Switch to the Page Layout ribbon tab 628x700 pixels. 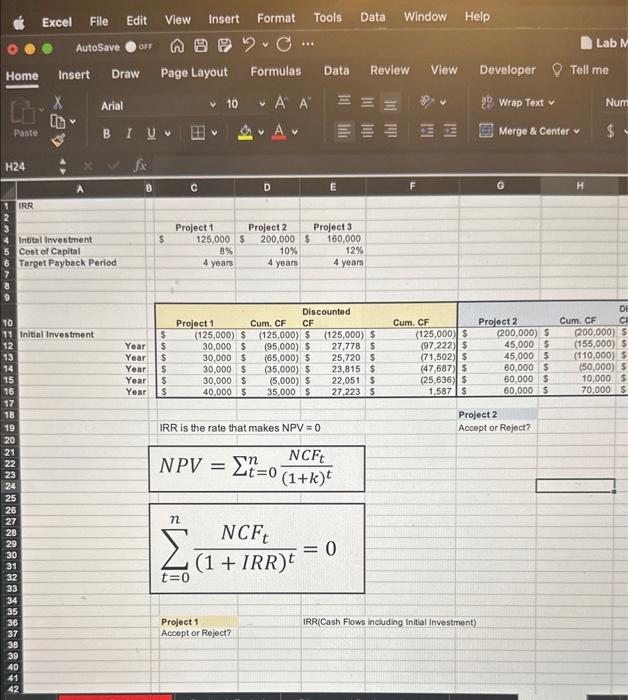coord(194,73)
